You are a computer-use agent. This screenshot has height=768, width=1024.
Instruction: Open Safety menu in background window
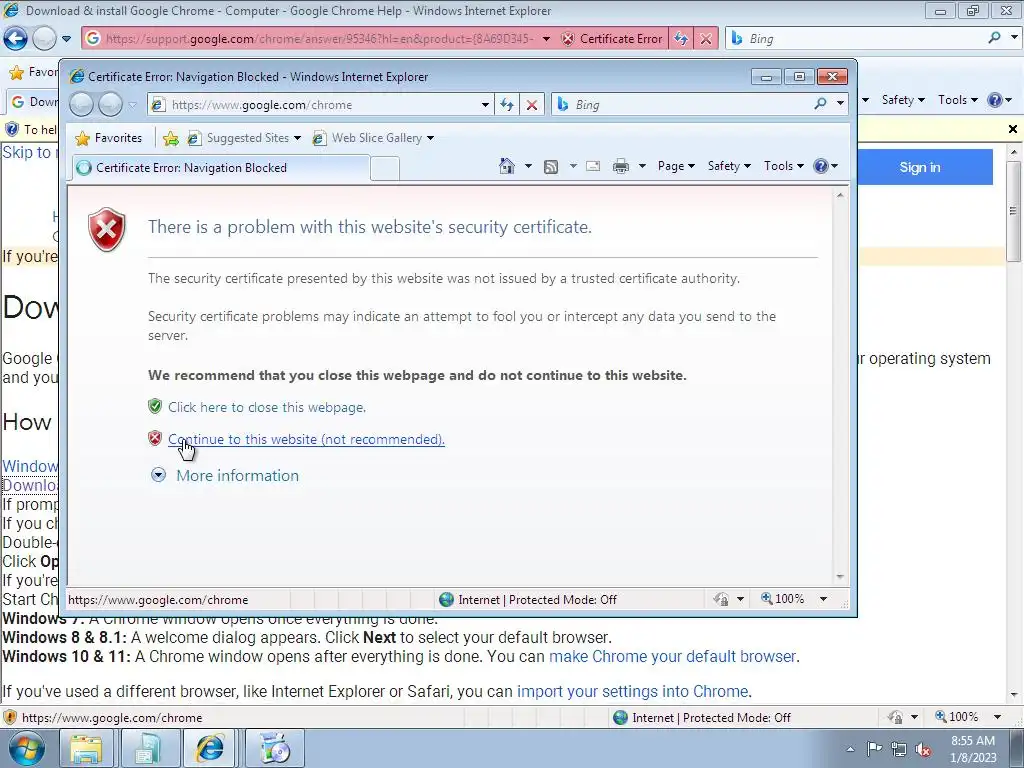[x=903, y=100]
